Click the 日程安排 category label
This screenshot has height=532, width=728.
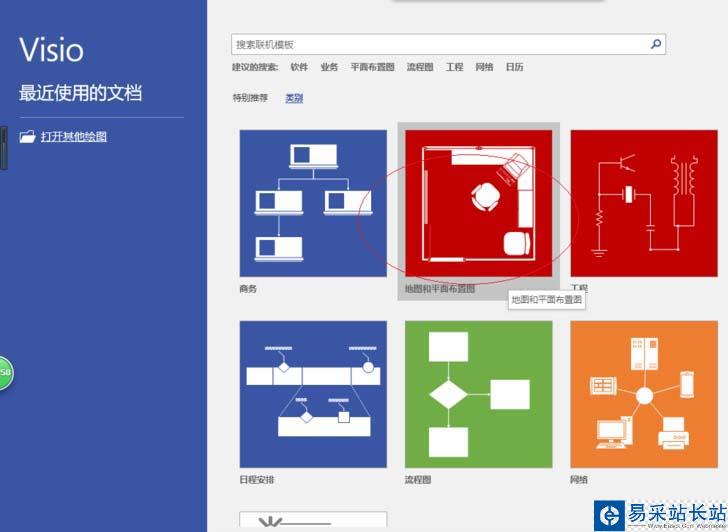[257, 480]
